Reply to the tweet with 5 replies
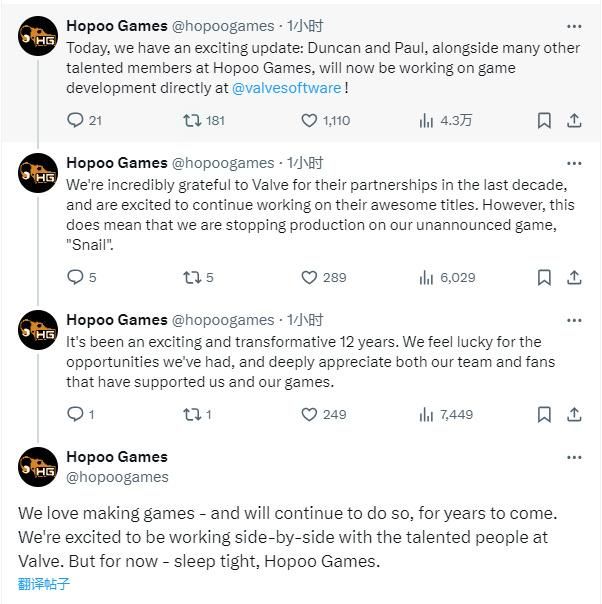 (75, 277)
